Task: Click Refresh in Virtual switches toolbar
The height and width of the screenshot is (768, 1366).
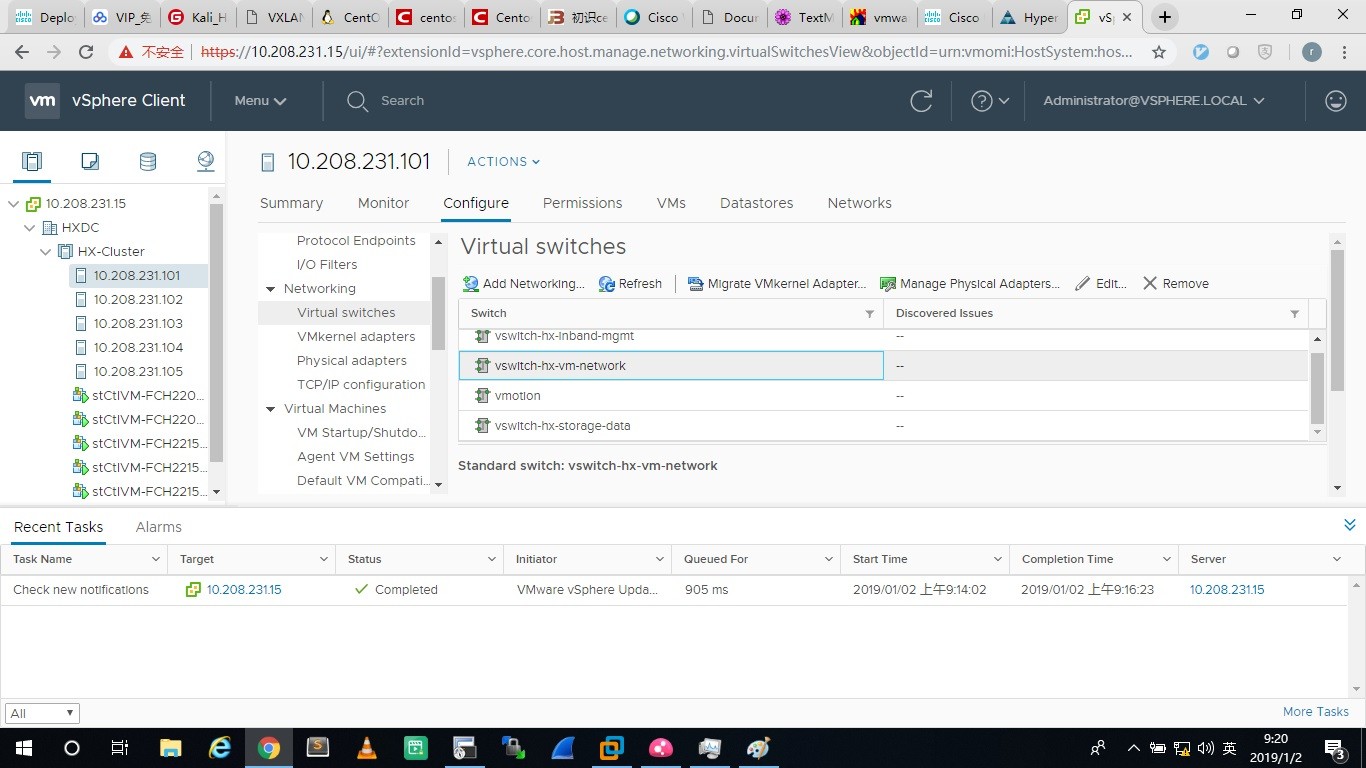Action: [x=630, y=284]
